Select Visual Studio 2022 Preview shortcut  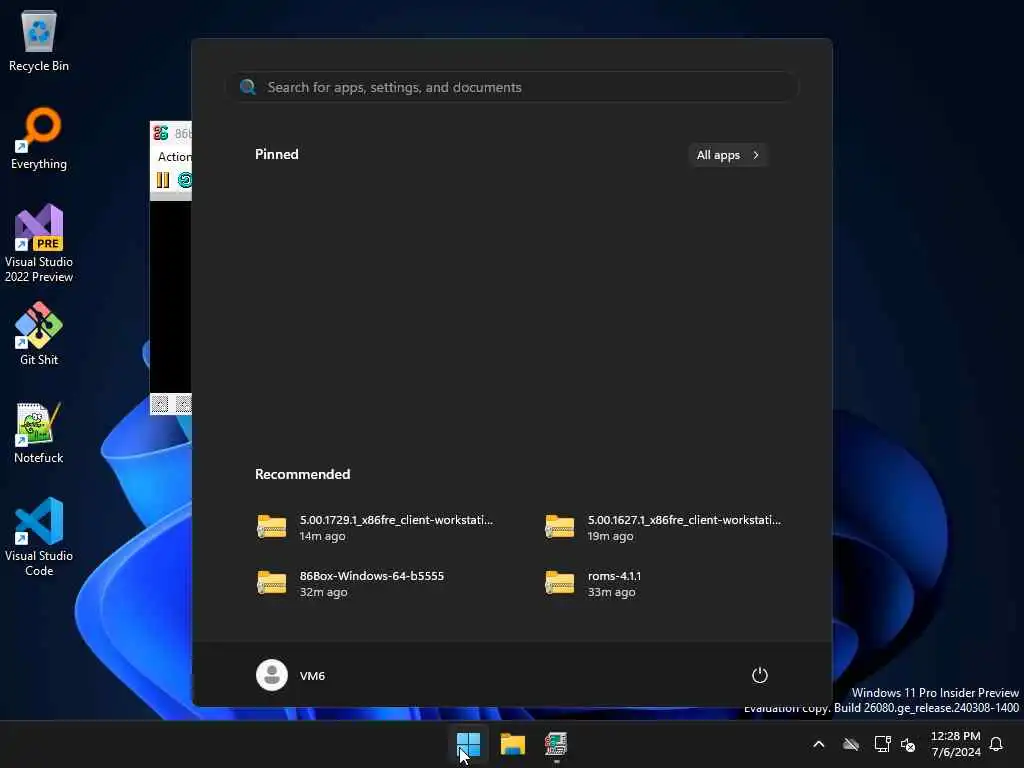click(39, 244)
